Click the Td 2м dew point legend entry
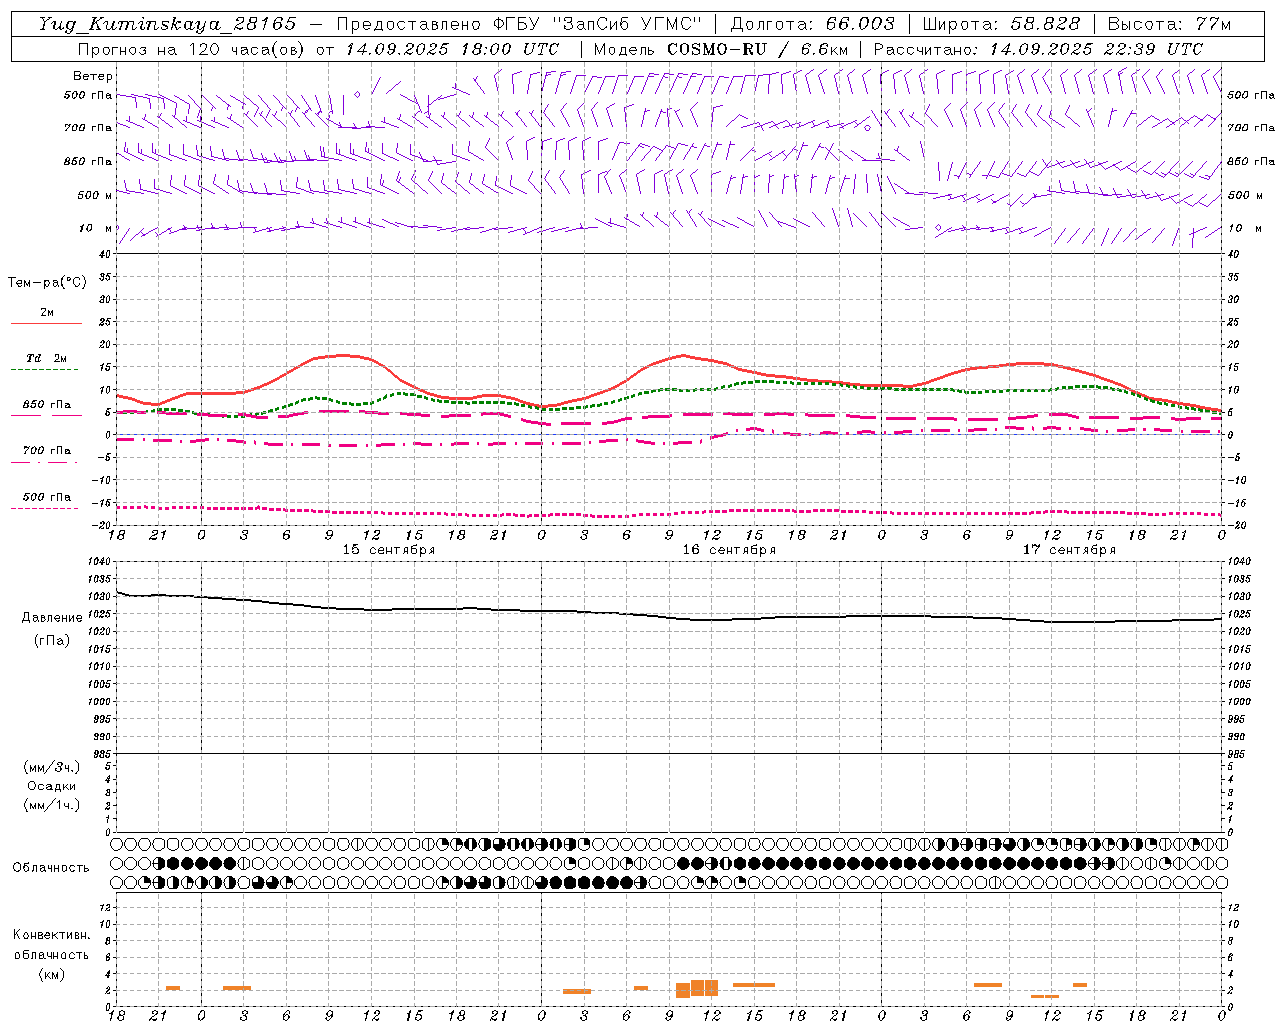1280x1024 pixels. (x=47, y=358)
